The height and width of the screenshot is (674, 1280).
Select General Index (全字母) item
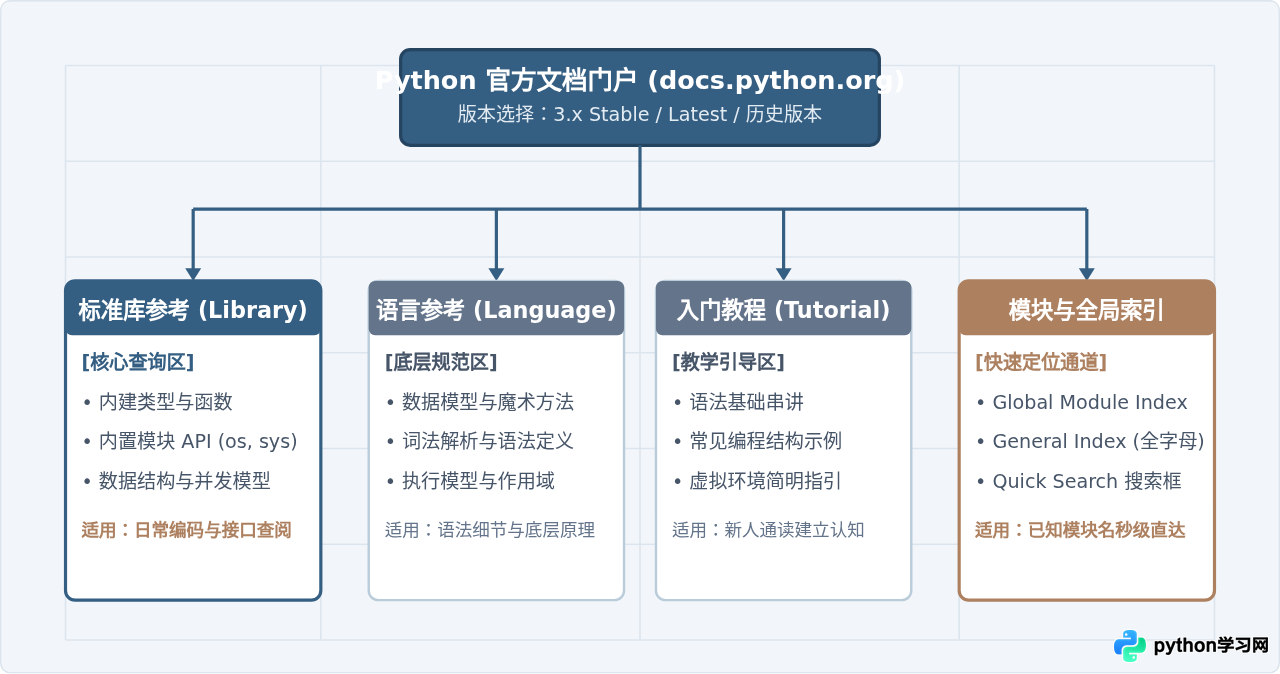(1090, 441)
